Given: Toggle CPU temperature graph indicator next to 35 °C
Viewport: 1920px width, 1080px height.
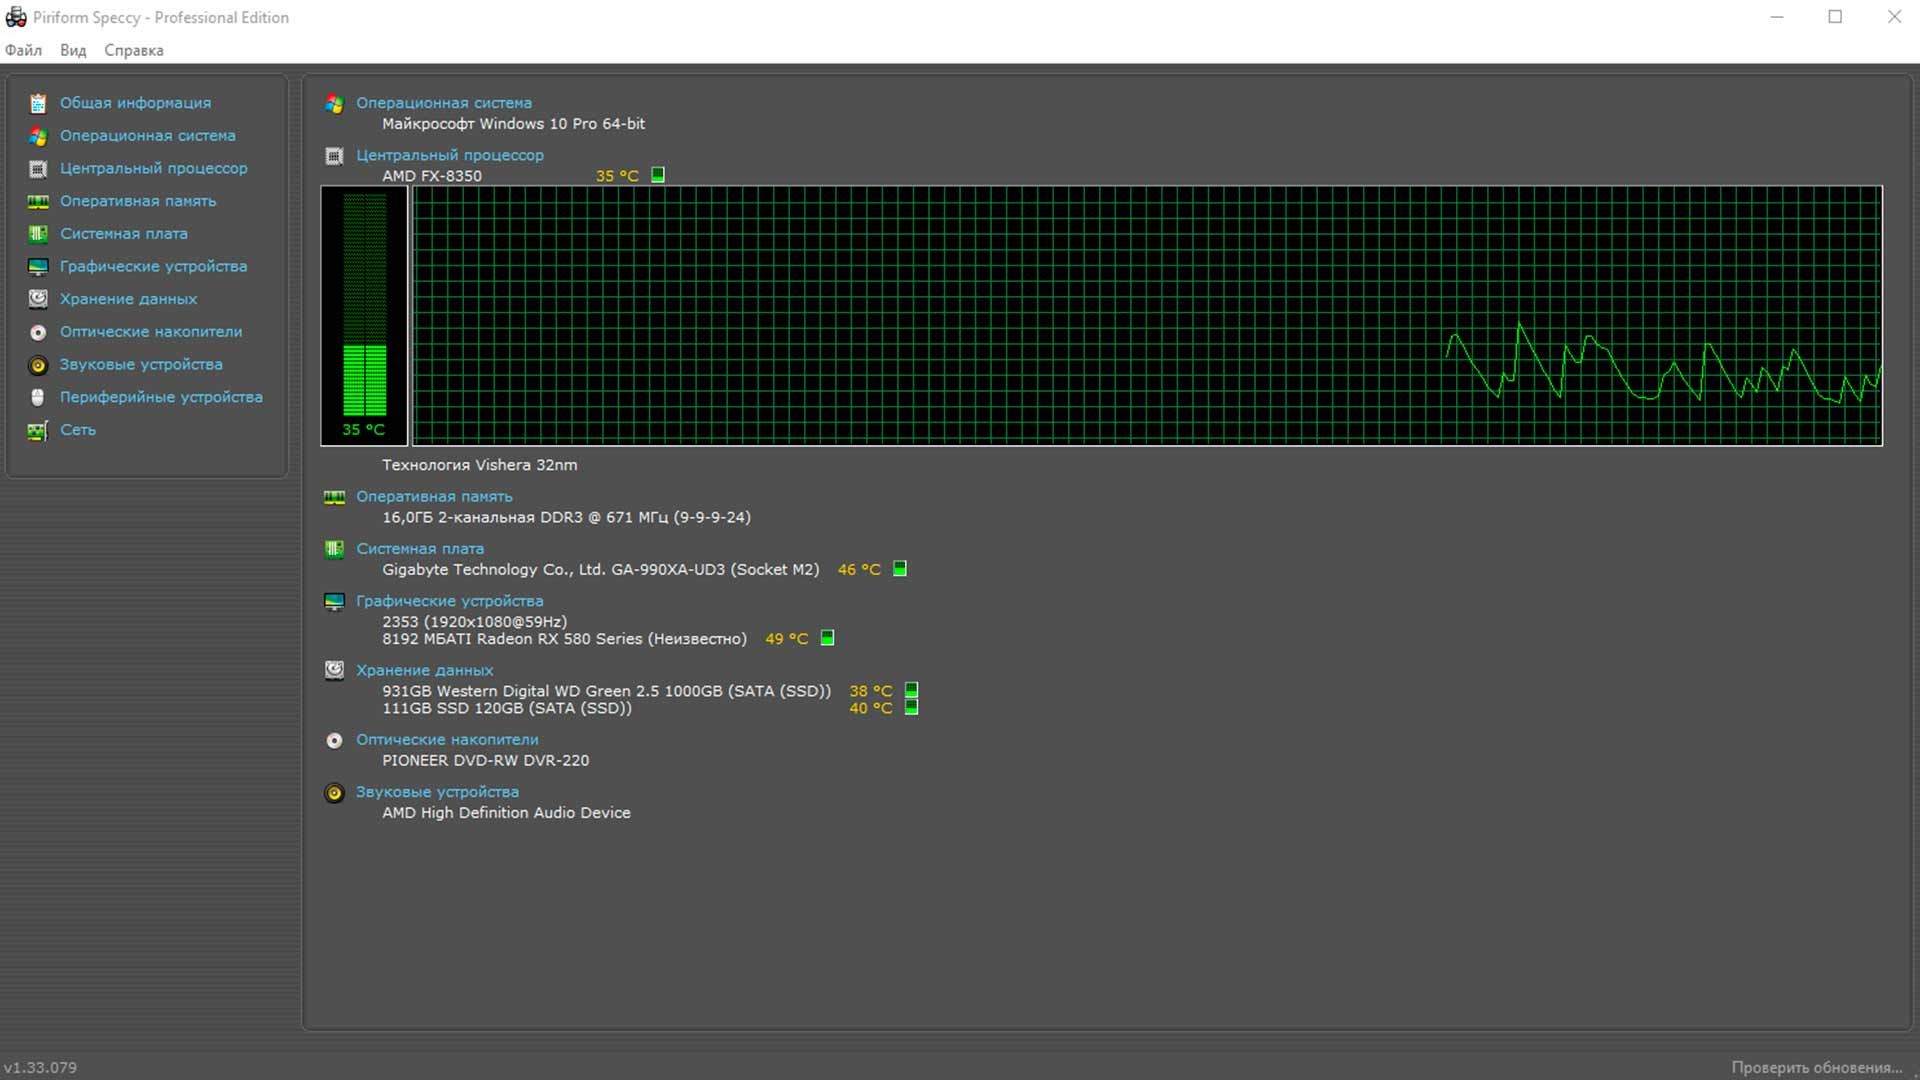Looking at the screenshot, I should pos(658,175).
